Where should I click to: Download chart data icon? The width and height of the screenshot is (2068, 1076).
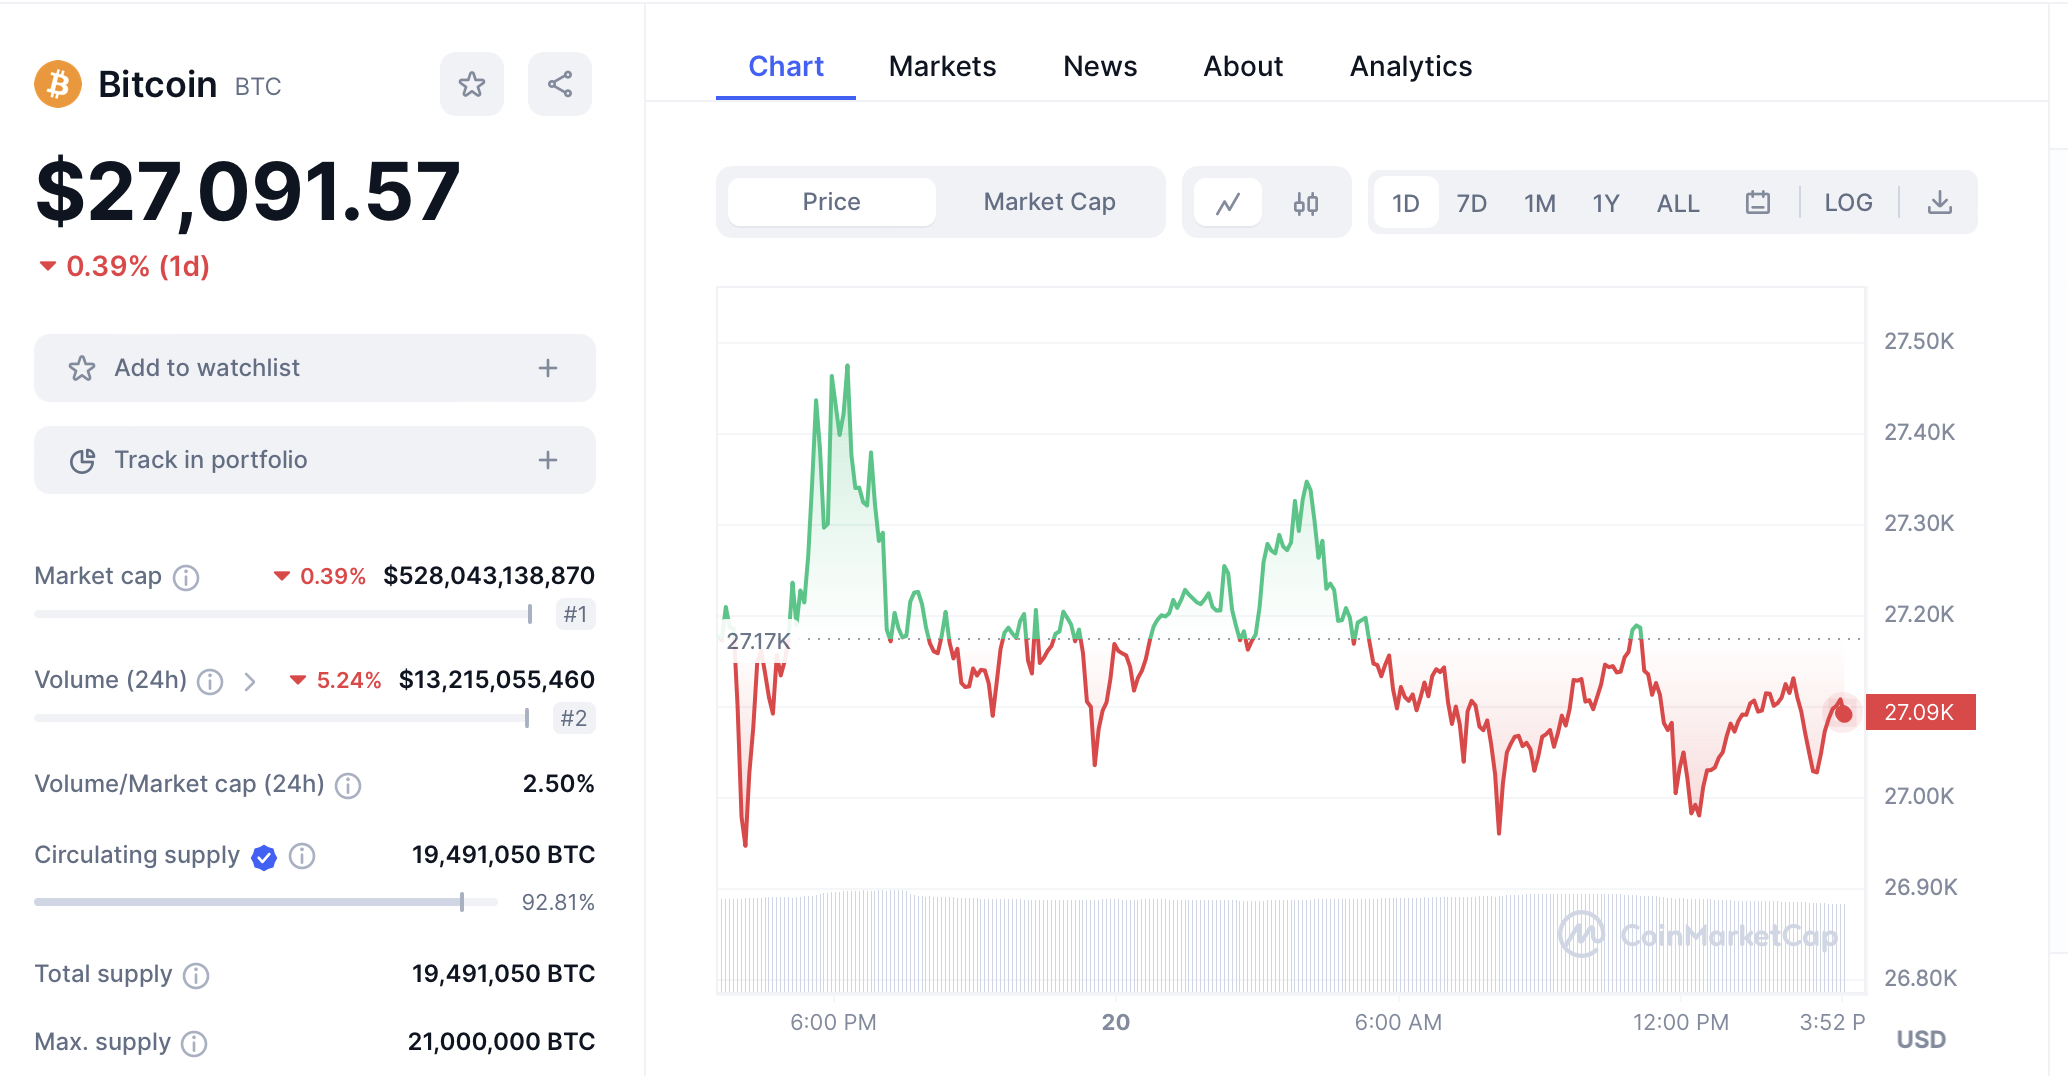(1939, 203)
